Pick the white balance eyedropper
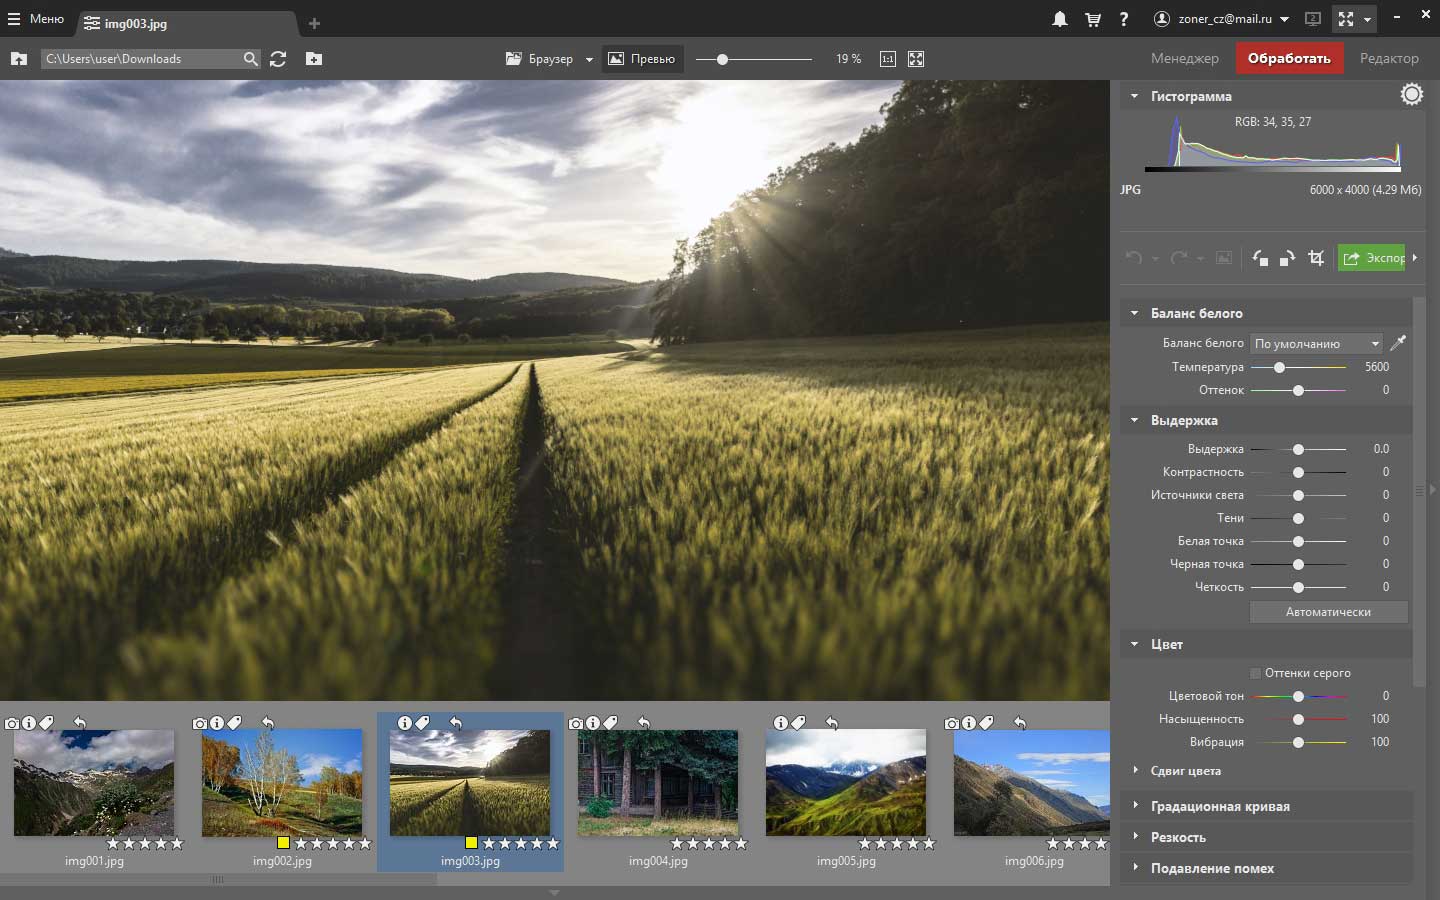This screenshot has width=1440, height=900. pyautogui.click(x=1398, y=343)
